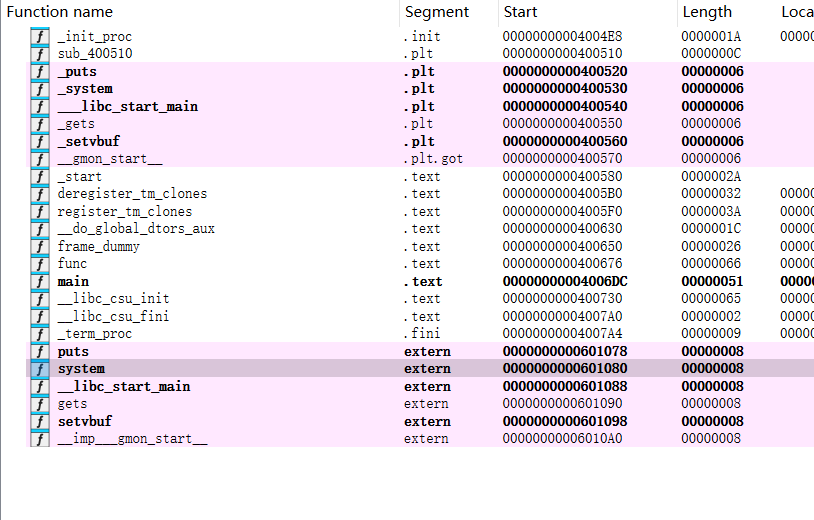Sort by the Function name column header

click(60, 12)
